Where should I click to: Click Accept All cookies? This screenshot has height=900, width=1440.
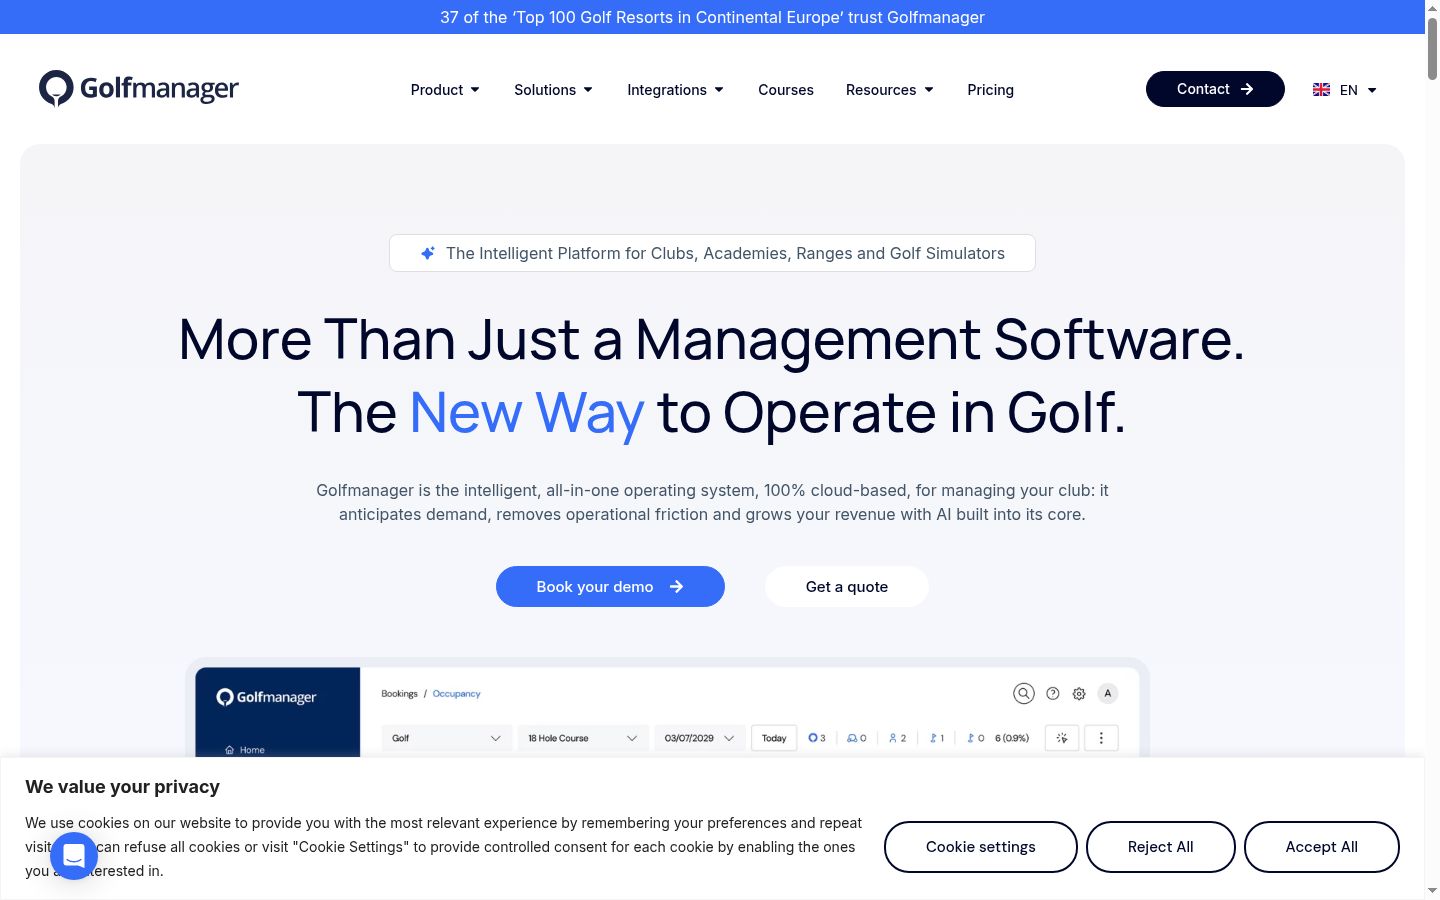pyautogui.click(x=1322, y=847)
